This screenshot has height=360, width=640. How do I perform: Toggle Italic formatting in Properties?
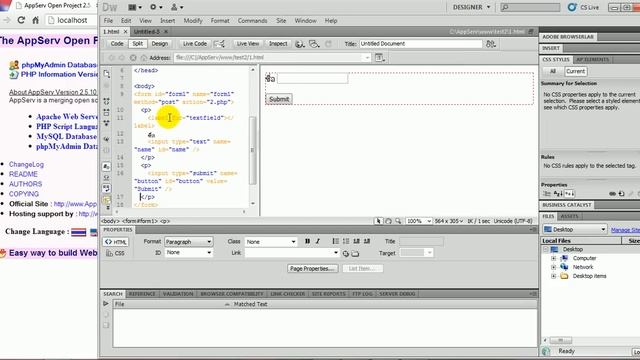tap(318, 241)
